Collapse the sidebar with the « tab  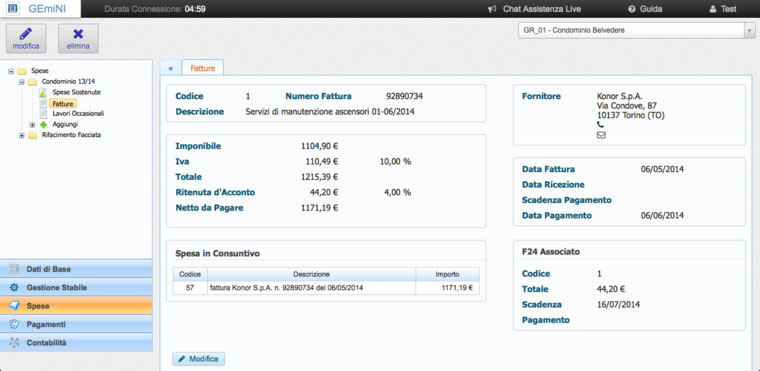point(171,68)
